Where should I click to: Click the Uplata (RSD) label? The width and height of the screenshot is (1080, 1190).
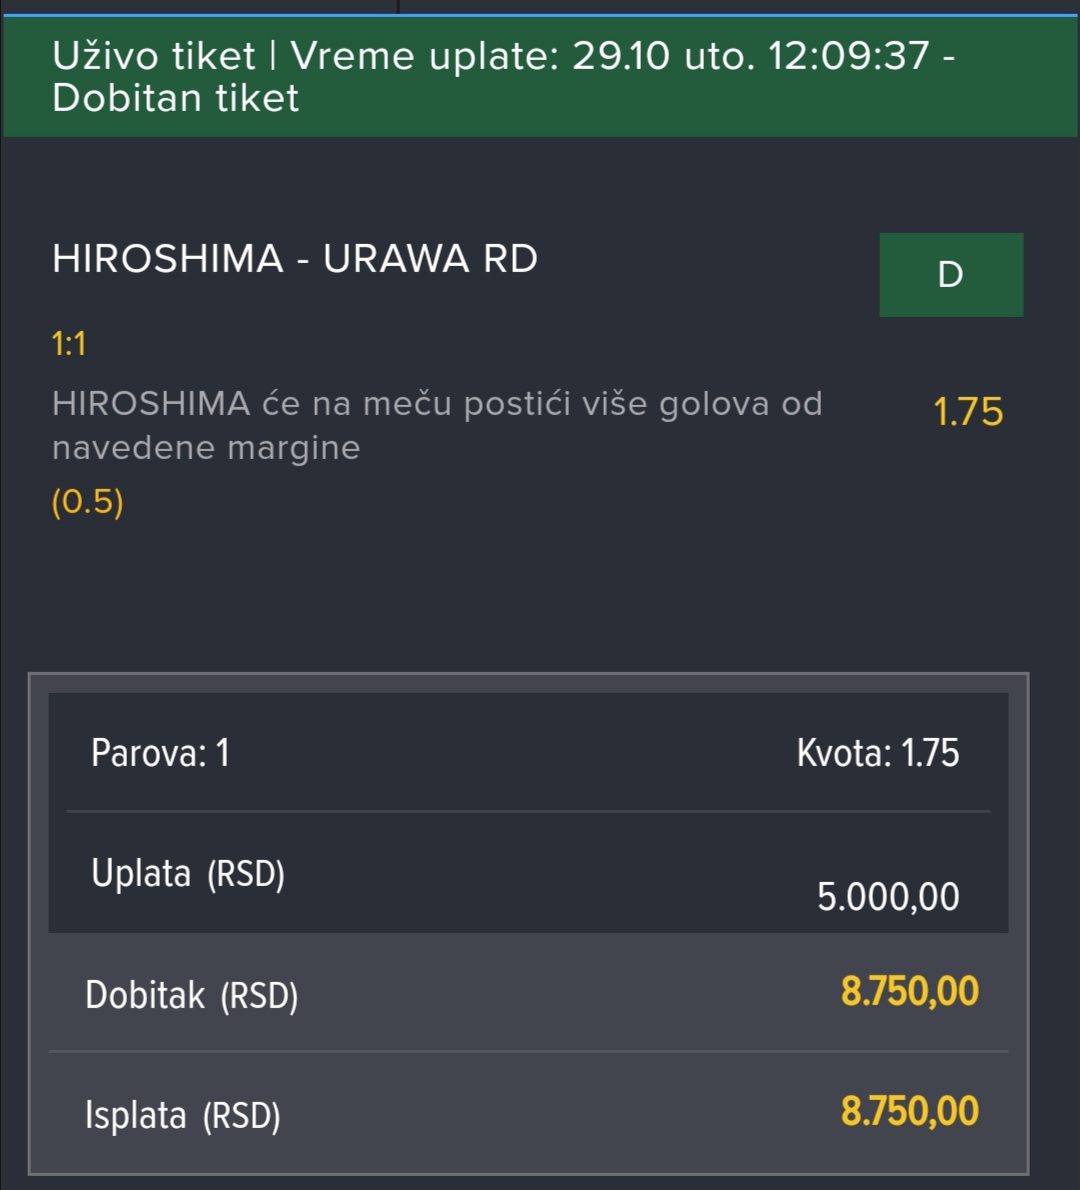(187, 874)
